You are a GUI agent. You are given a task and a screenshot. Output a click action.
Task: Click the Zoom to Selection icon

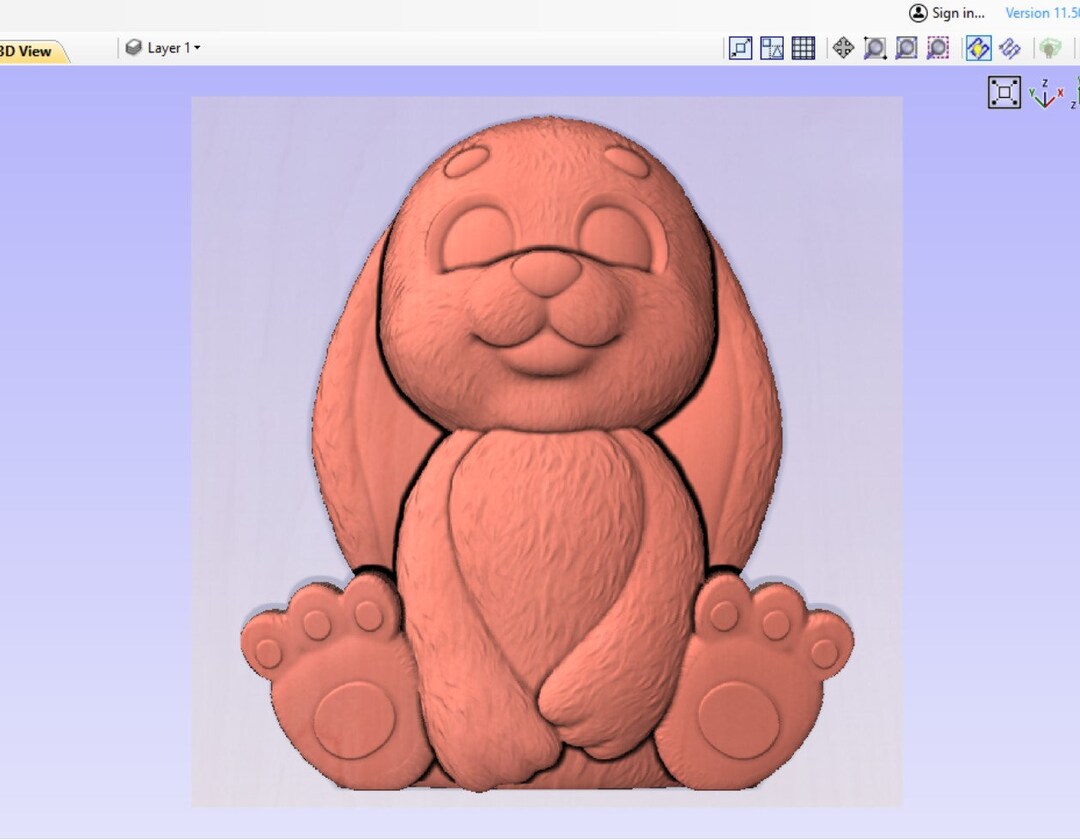pos(937,47)
